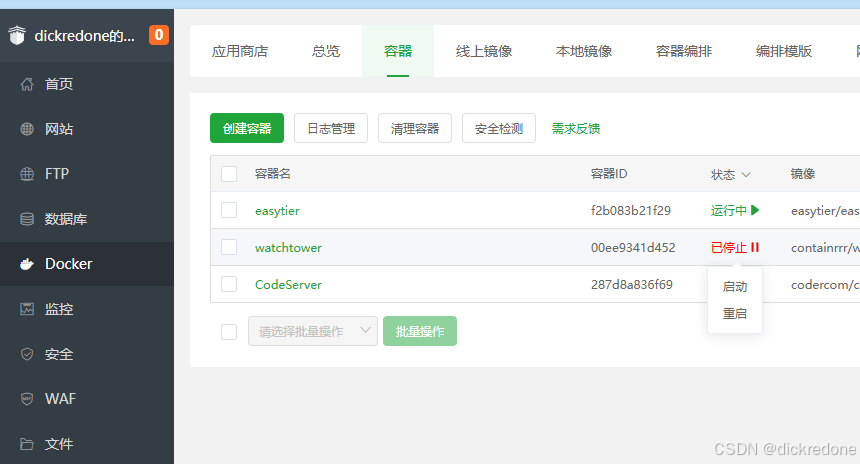Click the 清理容器 button
Screen dimensions: 860x464
(x=415, y=128)
